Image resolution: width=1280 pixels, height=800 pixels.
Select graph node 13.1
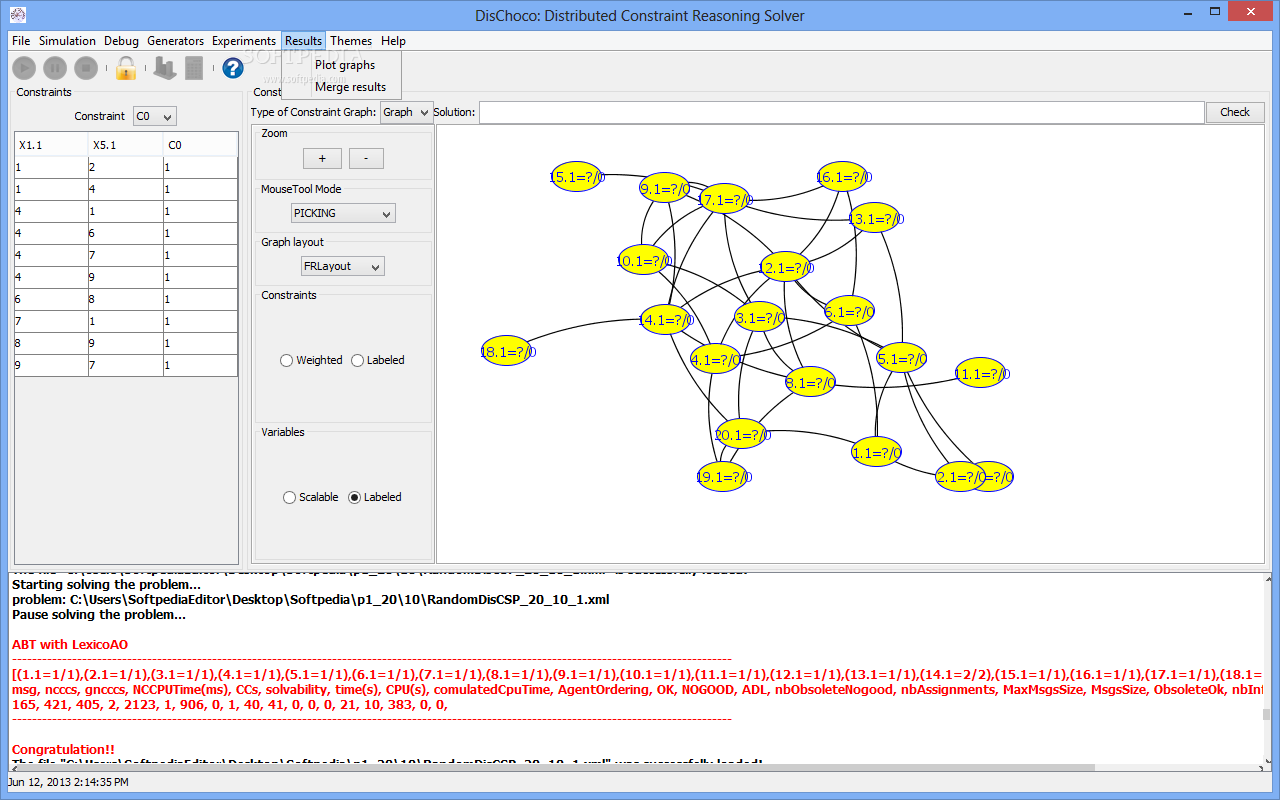click(x=874, y=217)
